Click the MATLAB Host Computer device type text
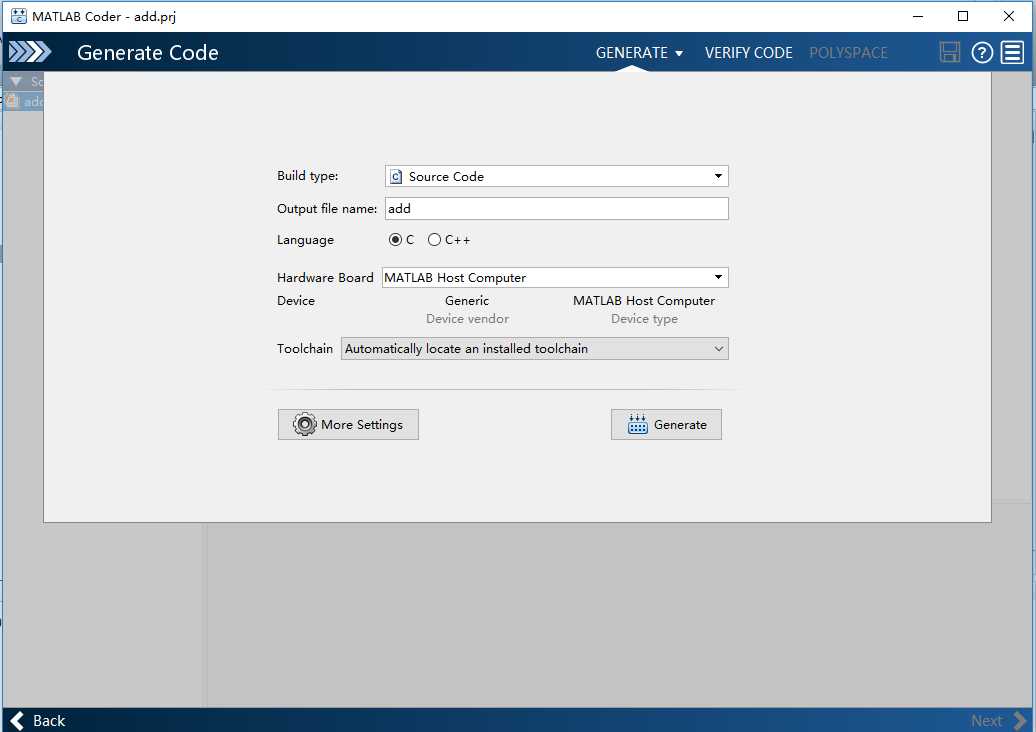 644,301
